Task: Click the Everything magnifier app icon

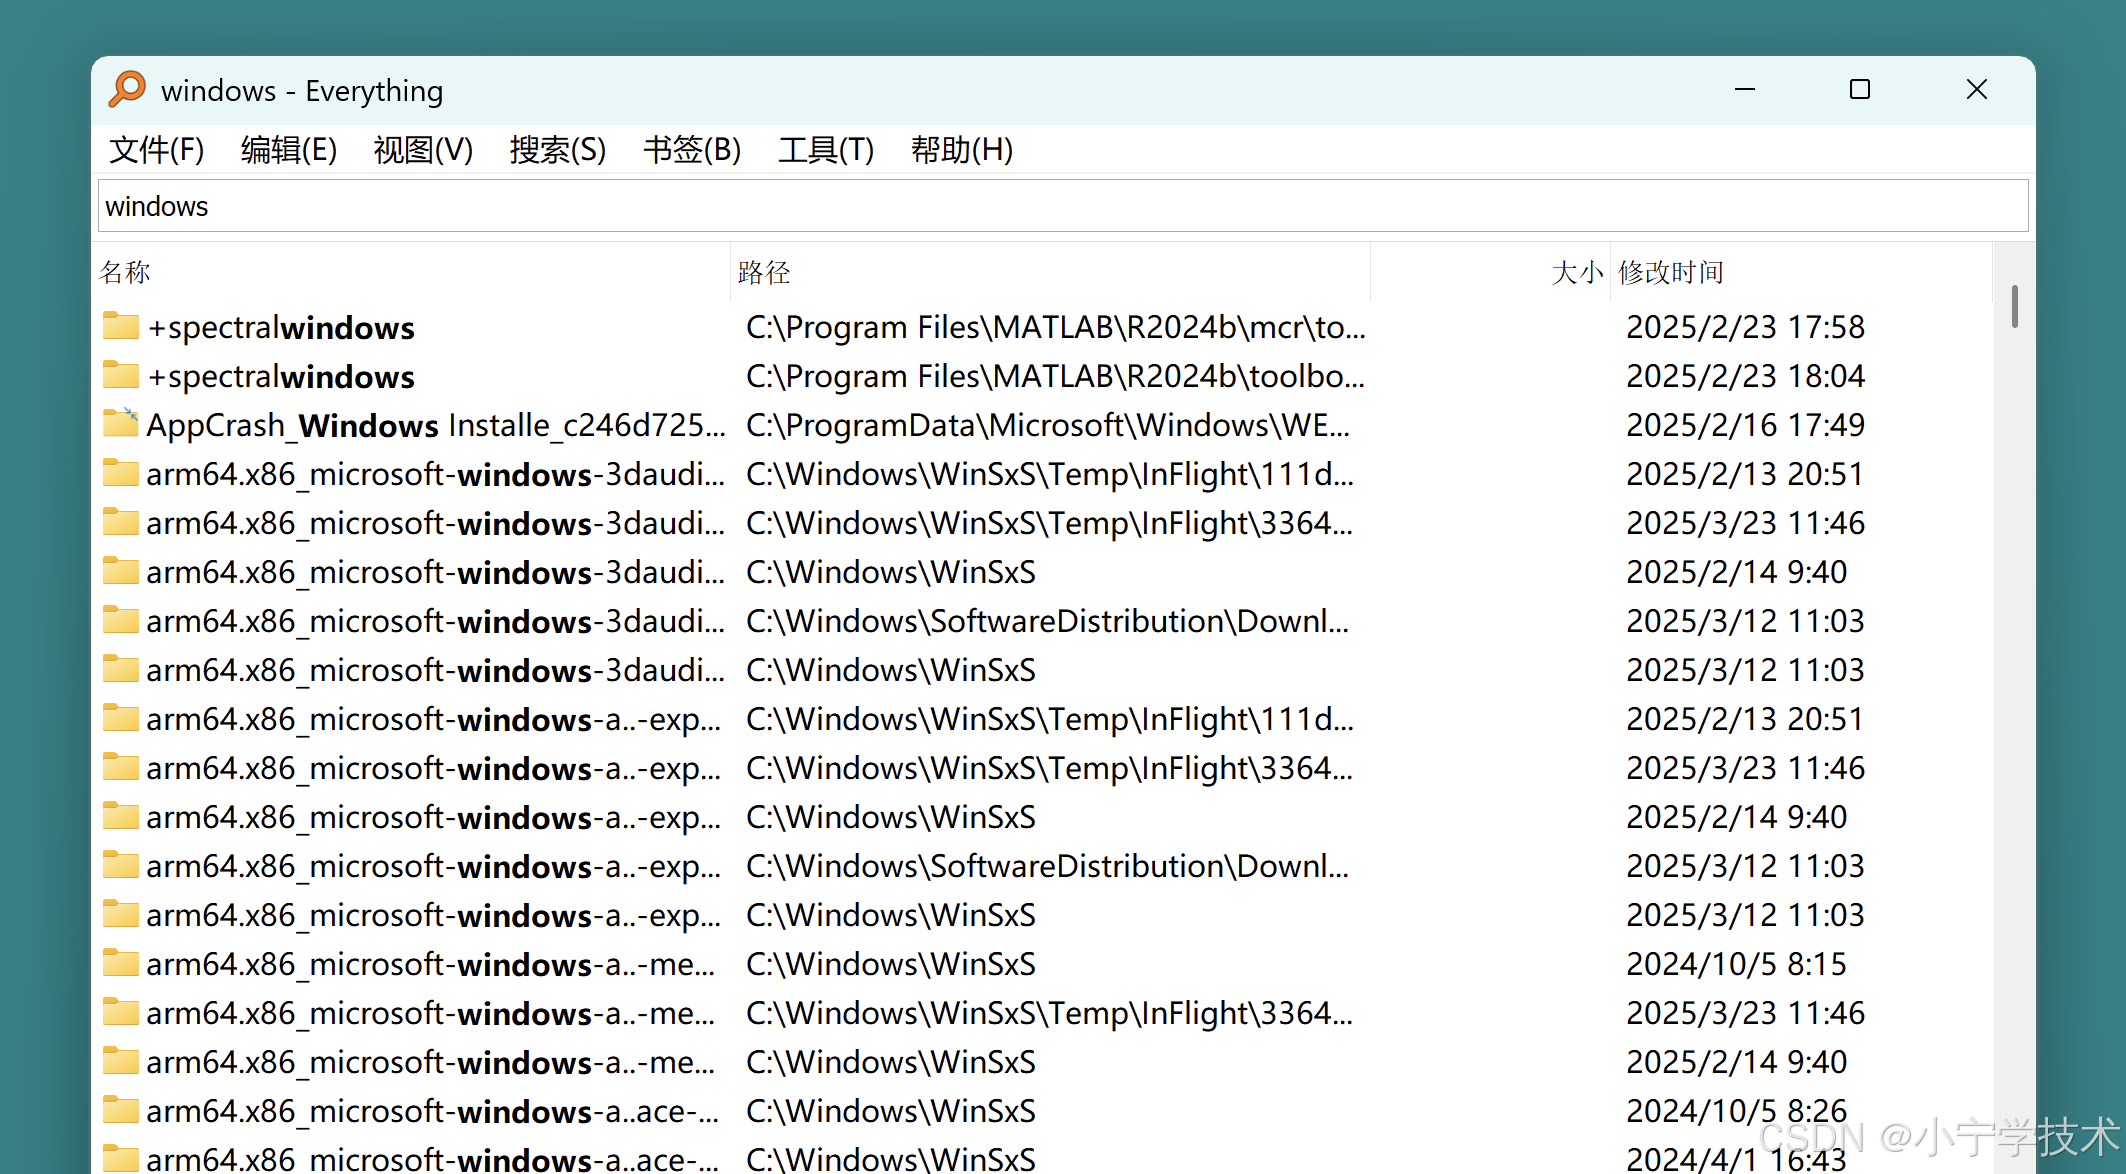Action: [x=128, y=89]
